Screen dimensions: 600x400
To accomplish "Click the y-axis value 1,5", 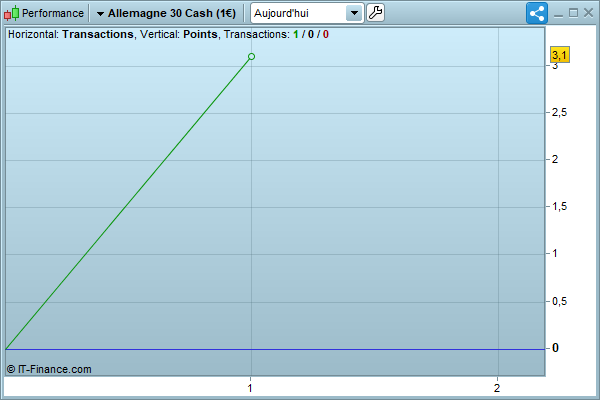I will pyautogui.click(x=559, y=207).
